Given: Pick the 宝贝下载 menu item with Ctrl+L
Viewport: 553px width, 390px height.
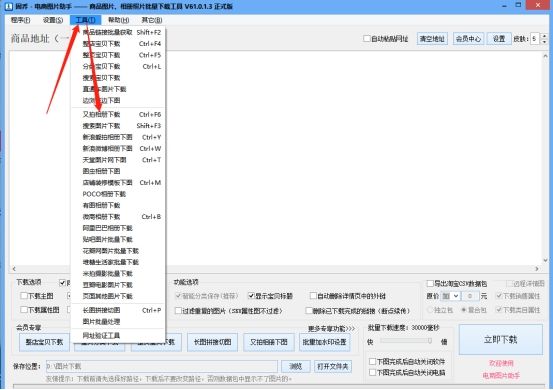Looking at the screenshot, I should (118, 66).
